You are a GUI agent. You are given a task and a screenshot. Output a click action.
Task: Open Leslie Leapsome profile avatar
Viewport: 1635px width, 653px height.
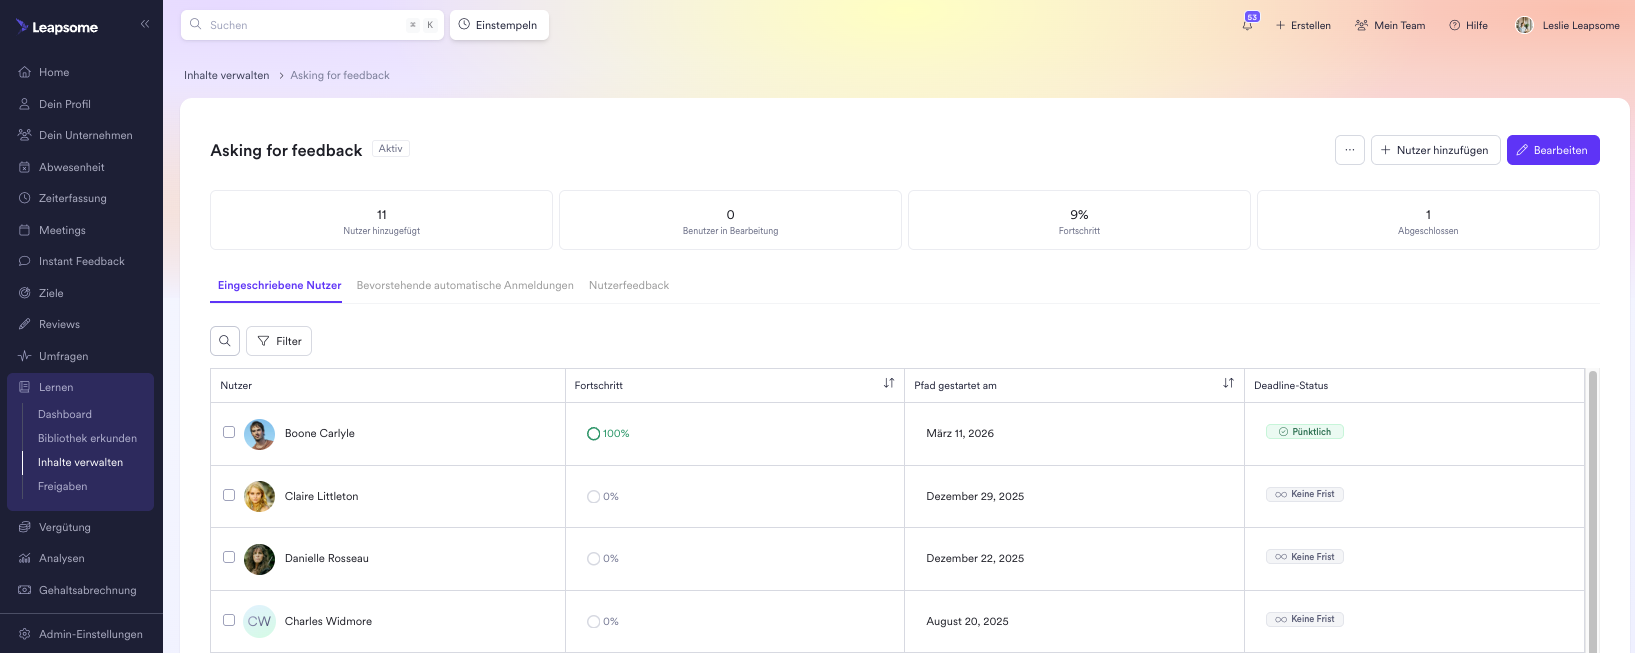pos(1524,25)
